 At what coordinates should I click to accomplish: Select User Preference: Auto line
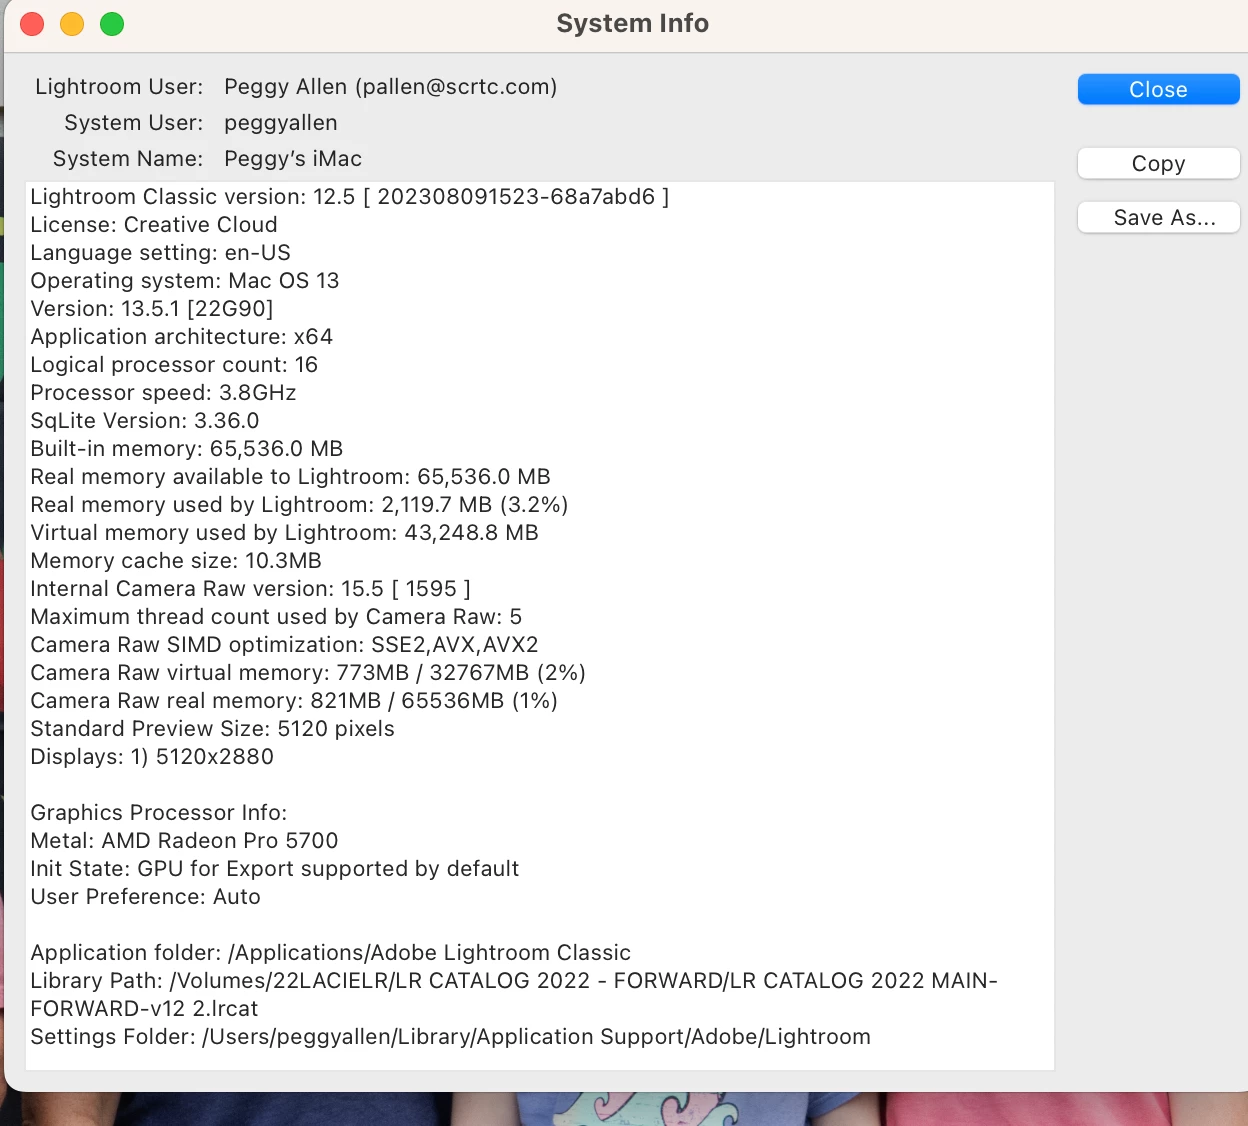pyautogui.click(x=145, y=897)
